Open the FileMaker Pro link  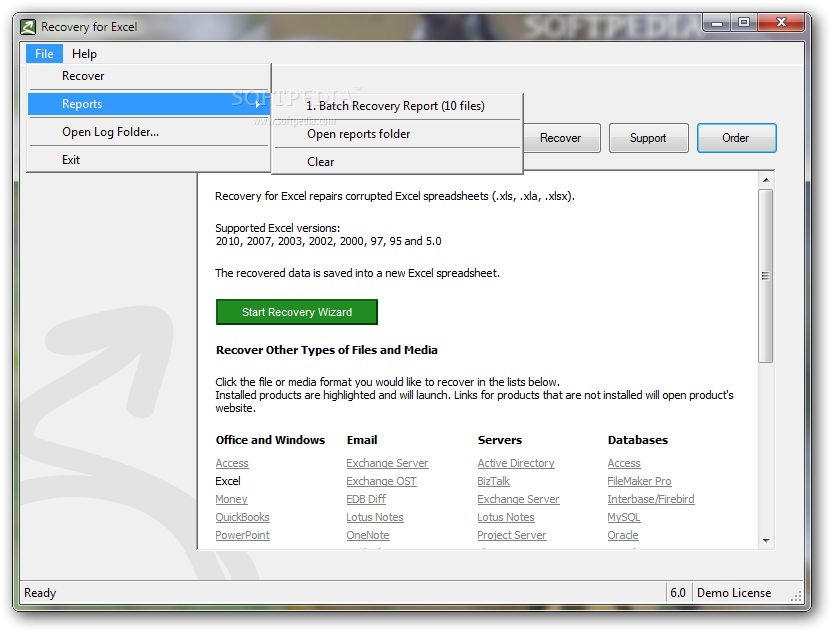pos(639,481)
